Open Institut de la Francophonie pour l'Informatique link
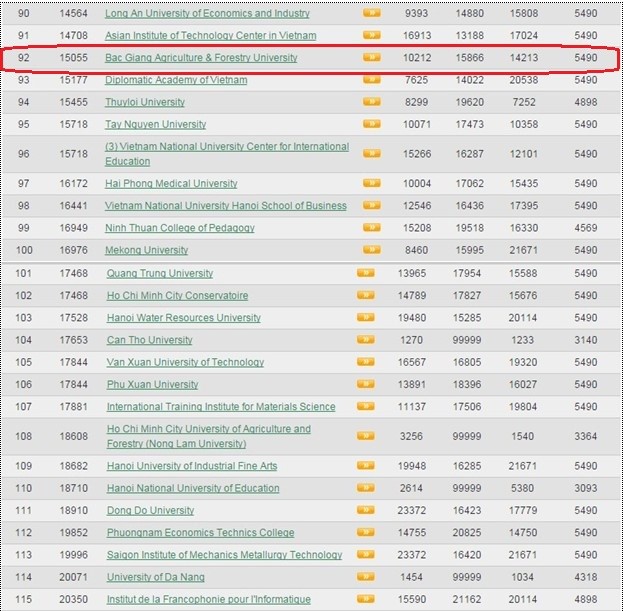The width and height of the screenshot is (623, 611). (x=209, y=599)
